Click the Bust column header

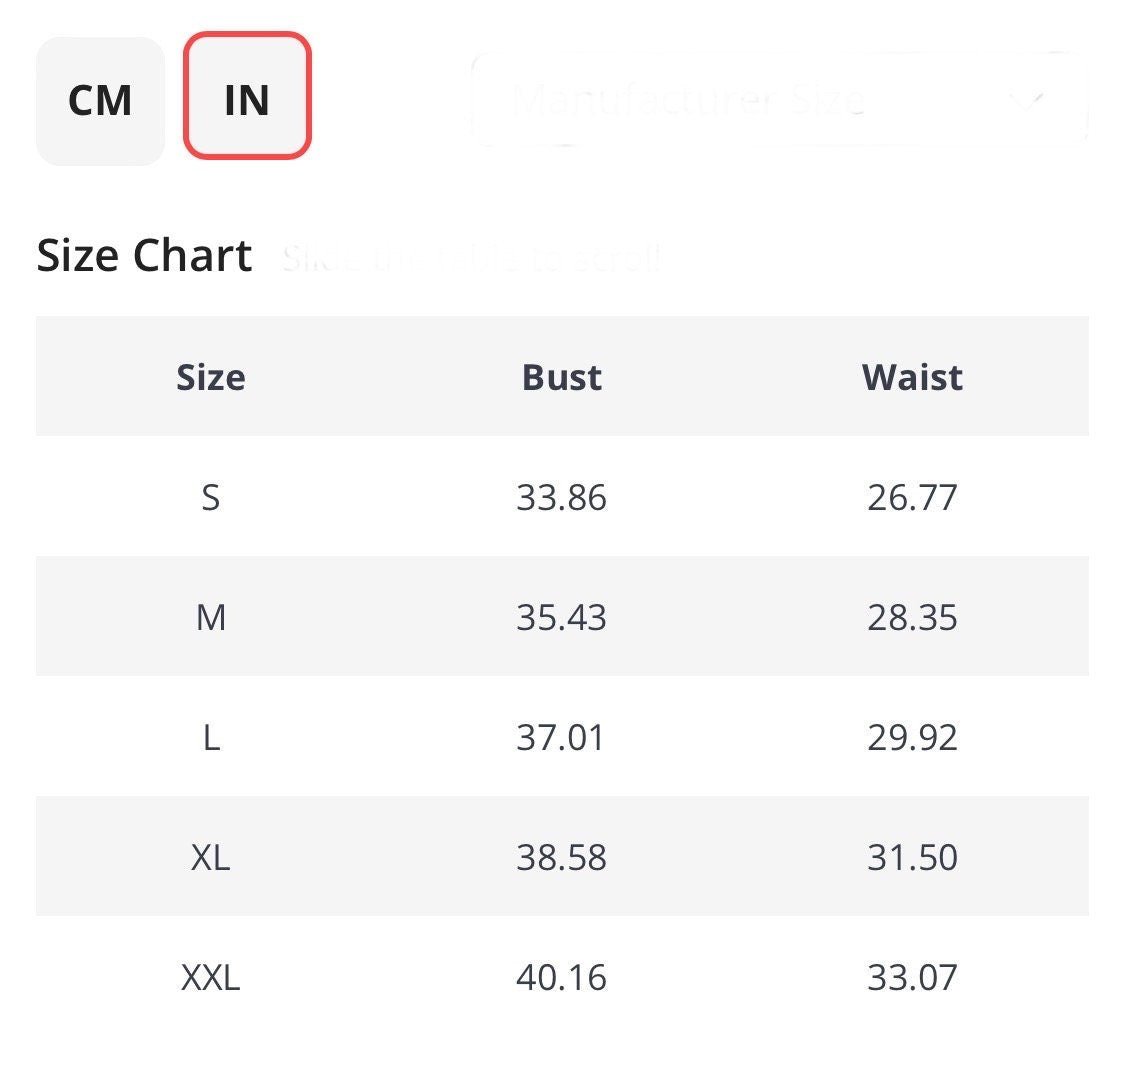point(562,377)
